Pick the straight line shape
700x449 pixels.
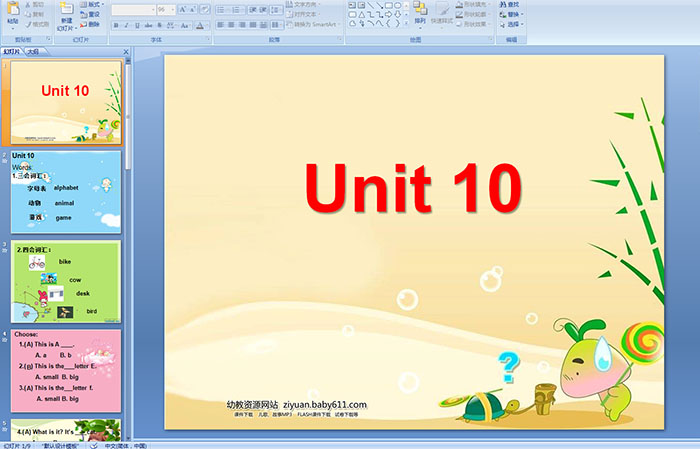point(371,5)
